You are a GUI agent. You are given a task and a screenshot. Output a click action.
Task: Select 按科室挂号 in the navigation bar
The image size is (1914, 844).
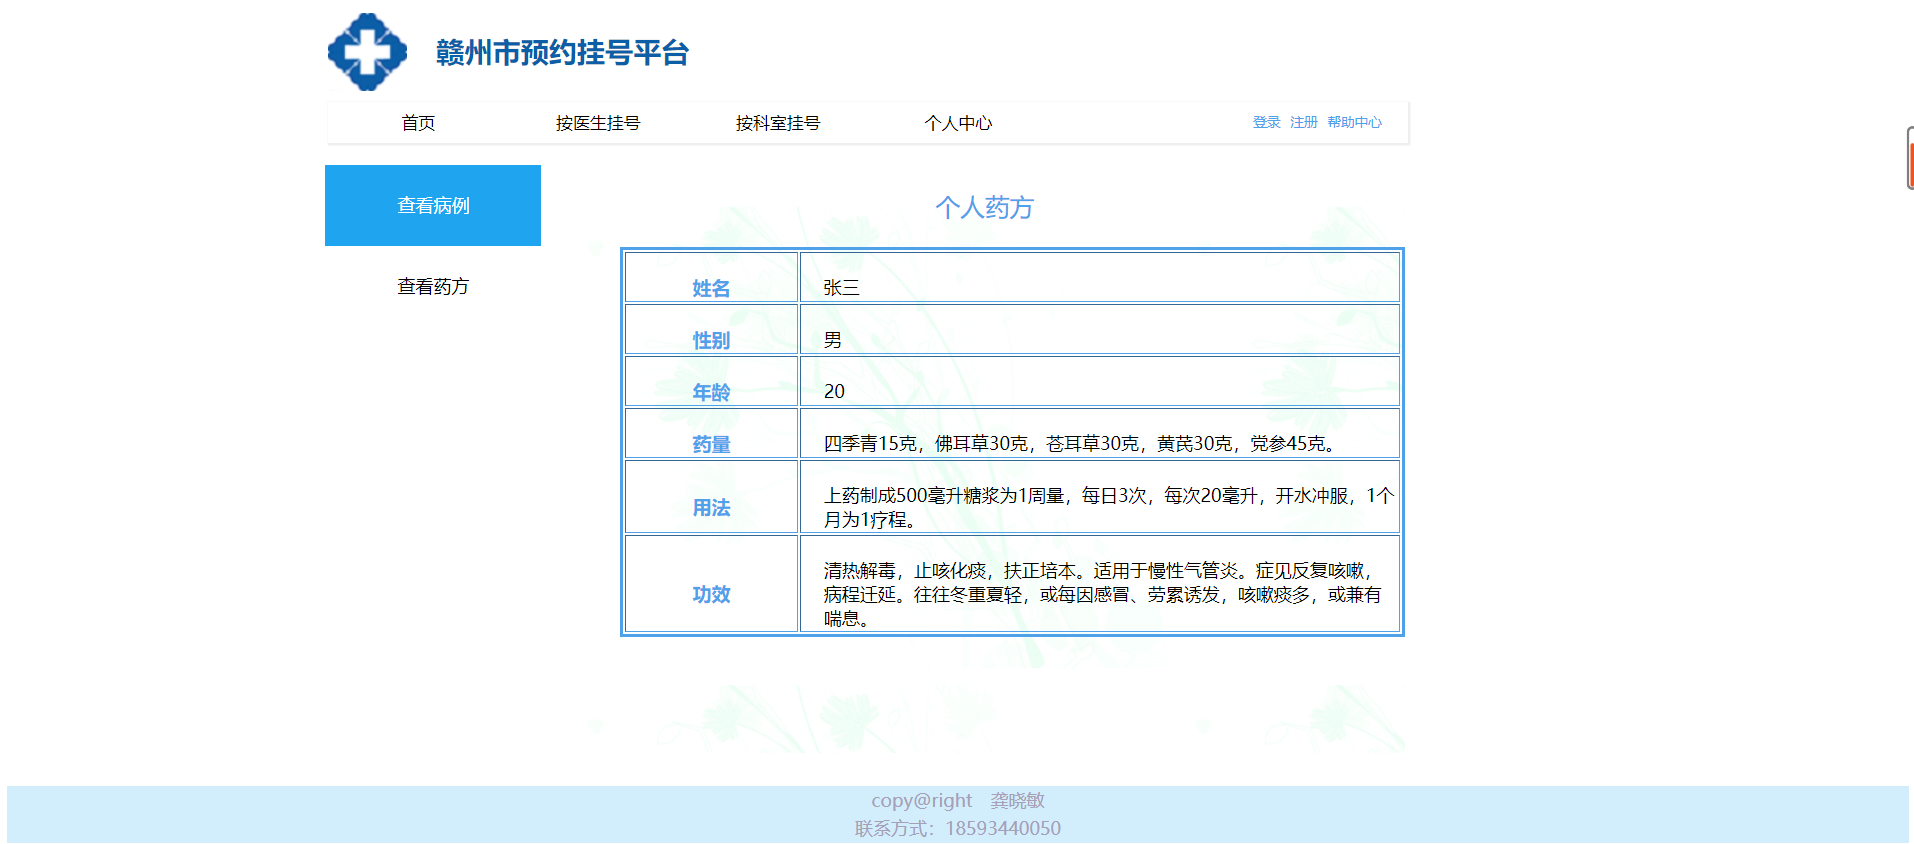click(x=778, y=123)
